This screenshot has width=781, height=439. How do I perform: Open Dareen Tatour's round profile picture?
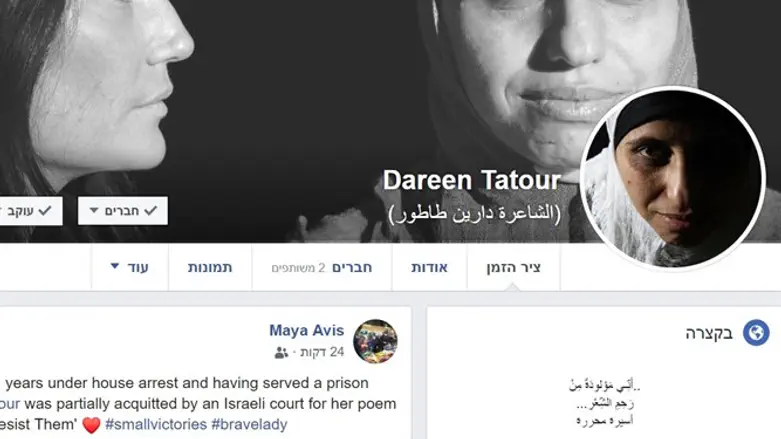(673, 178)
